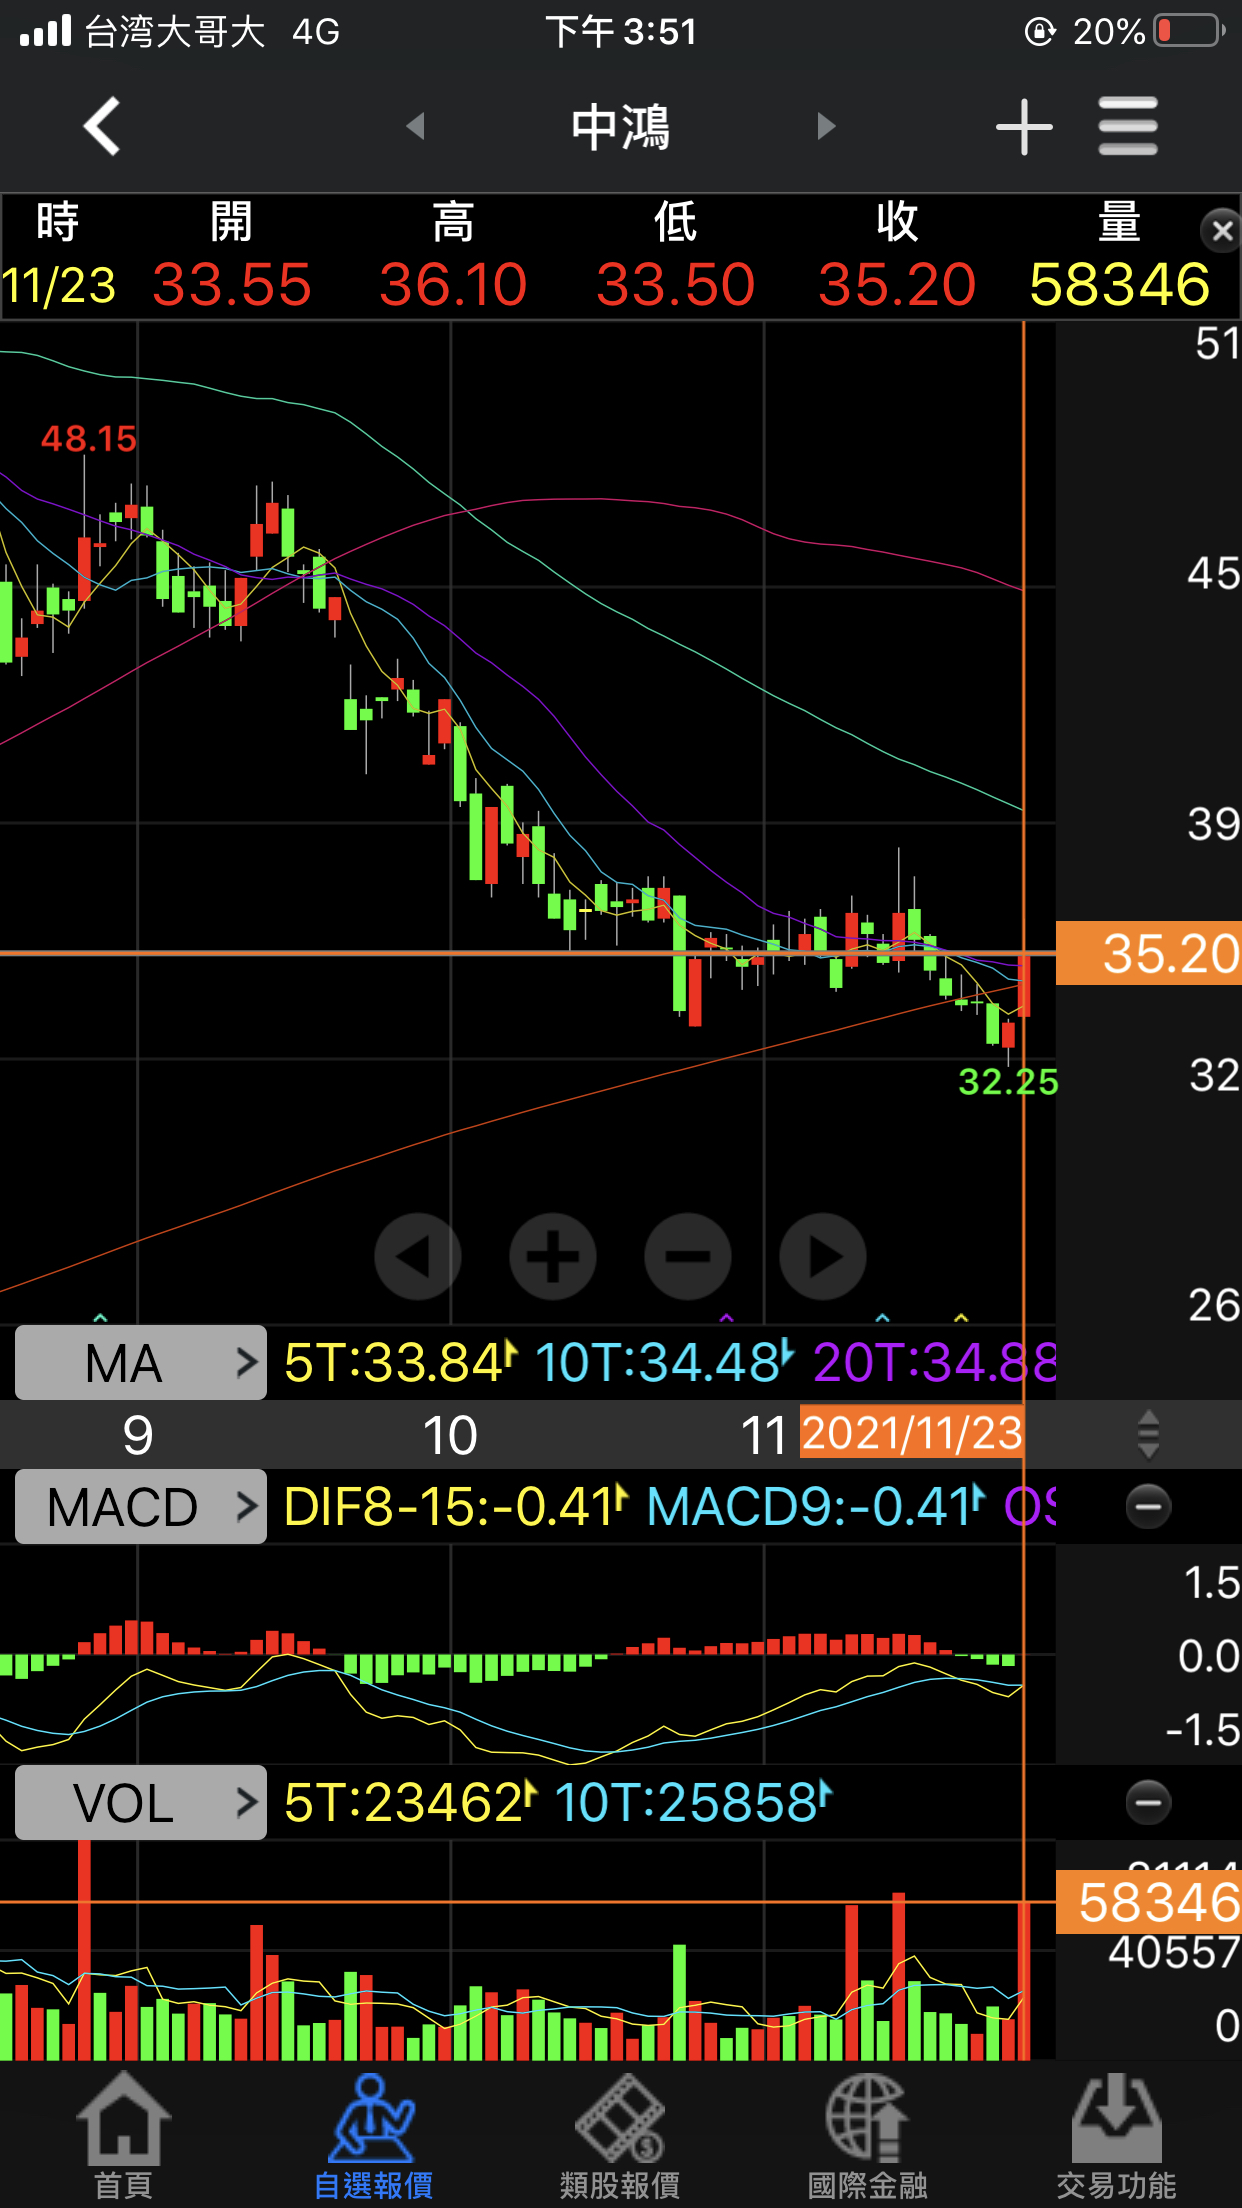Screen dimensions: 1242x2208
Task: Tap the back arrow icon
Action: tap(102, 127)
